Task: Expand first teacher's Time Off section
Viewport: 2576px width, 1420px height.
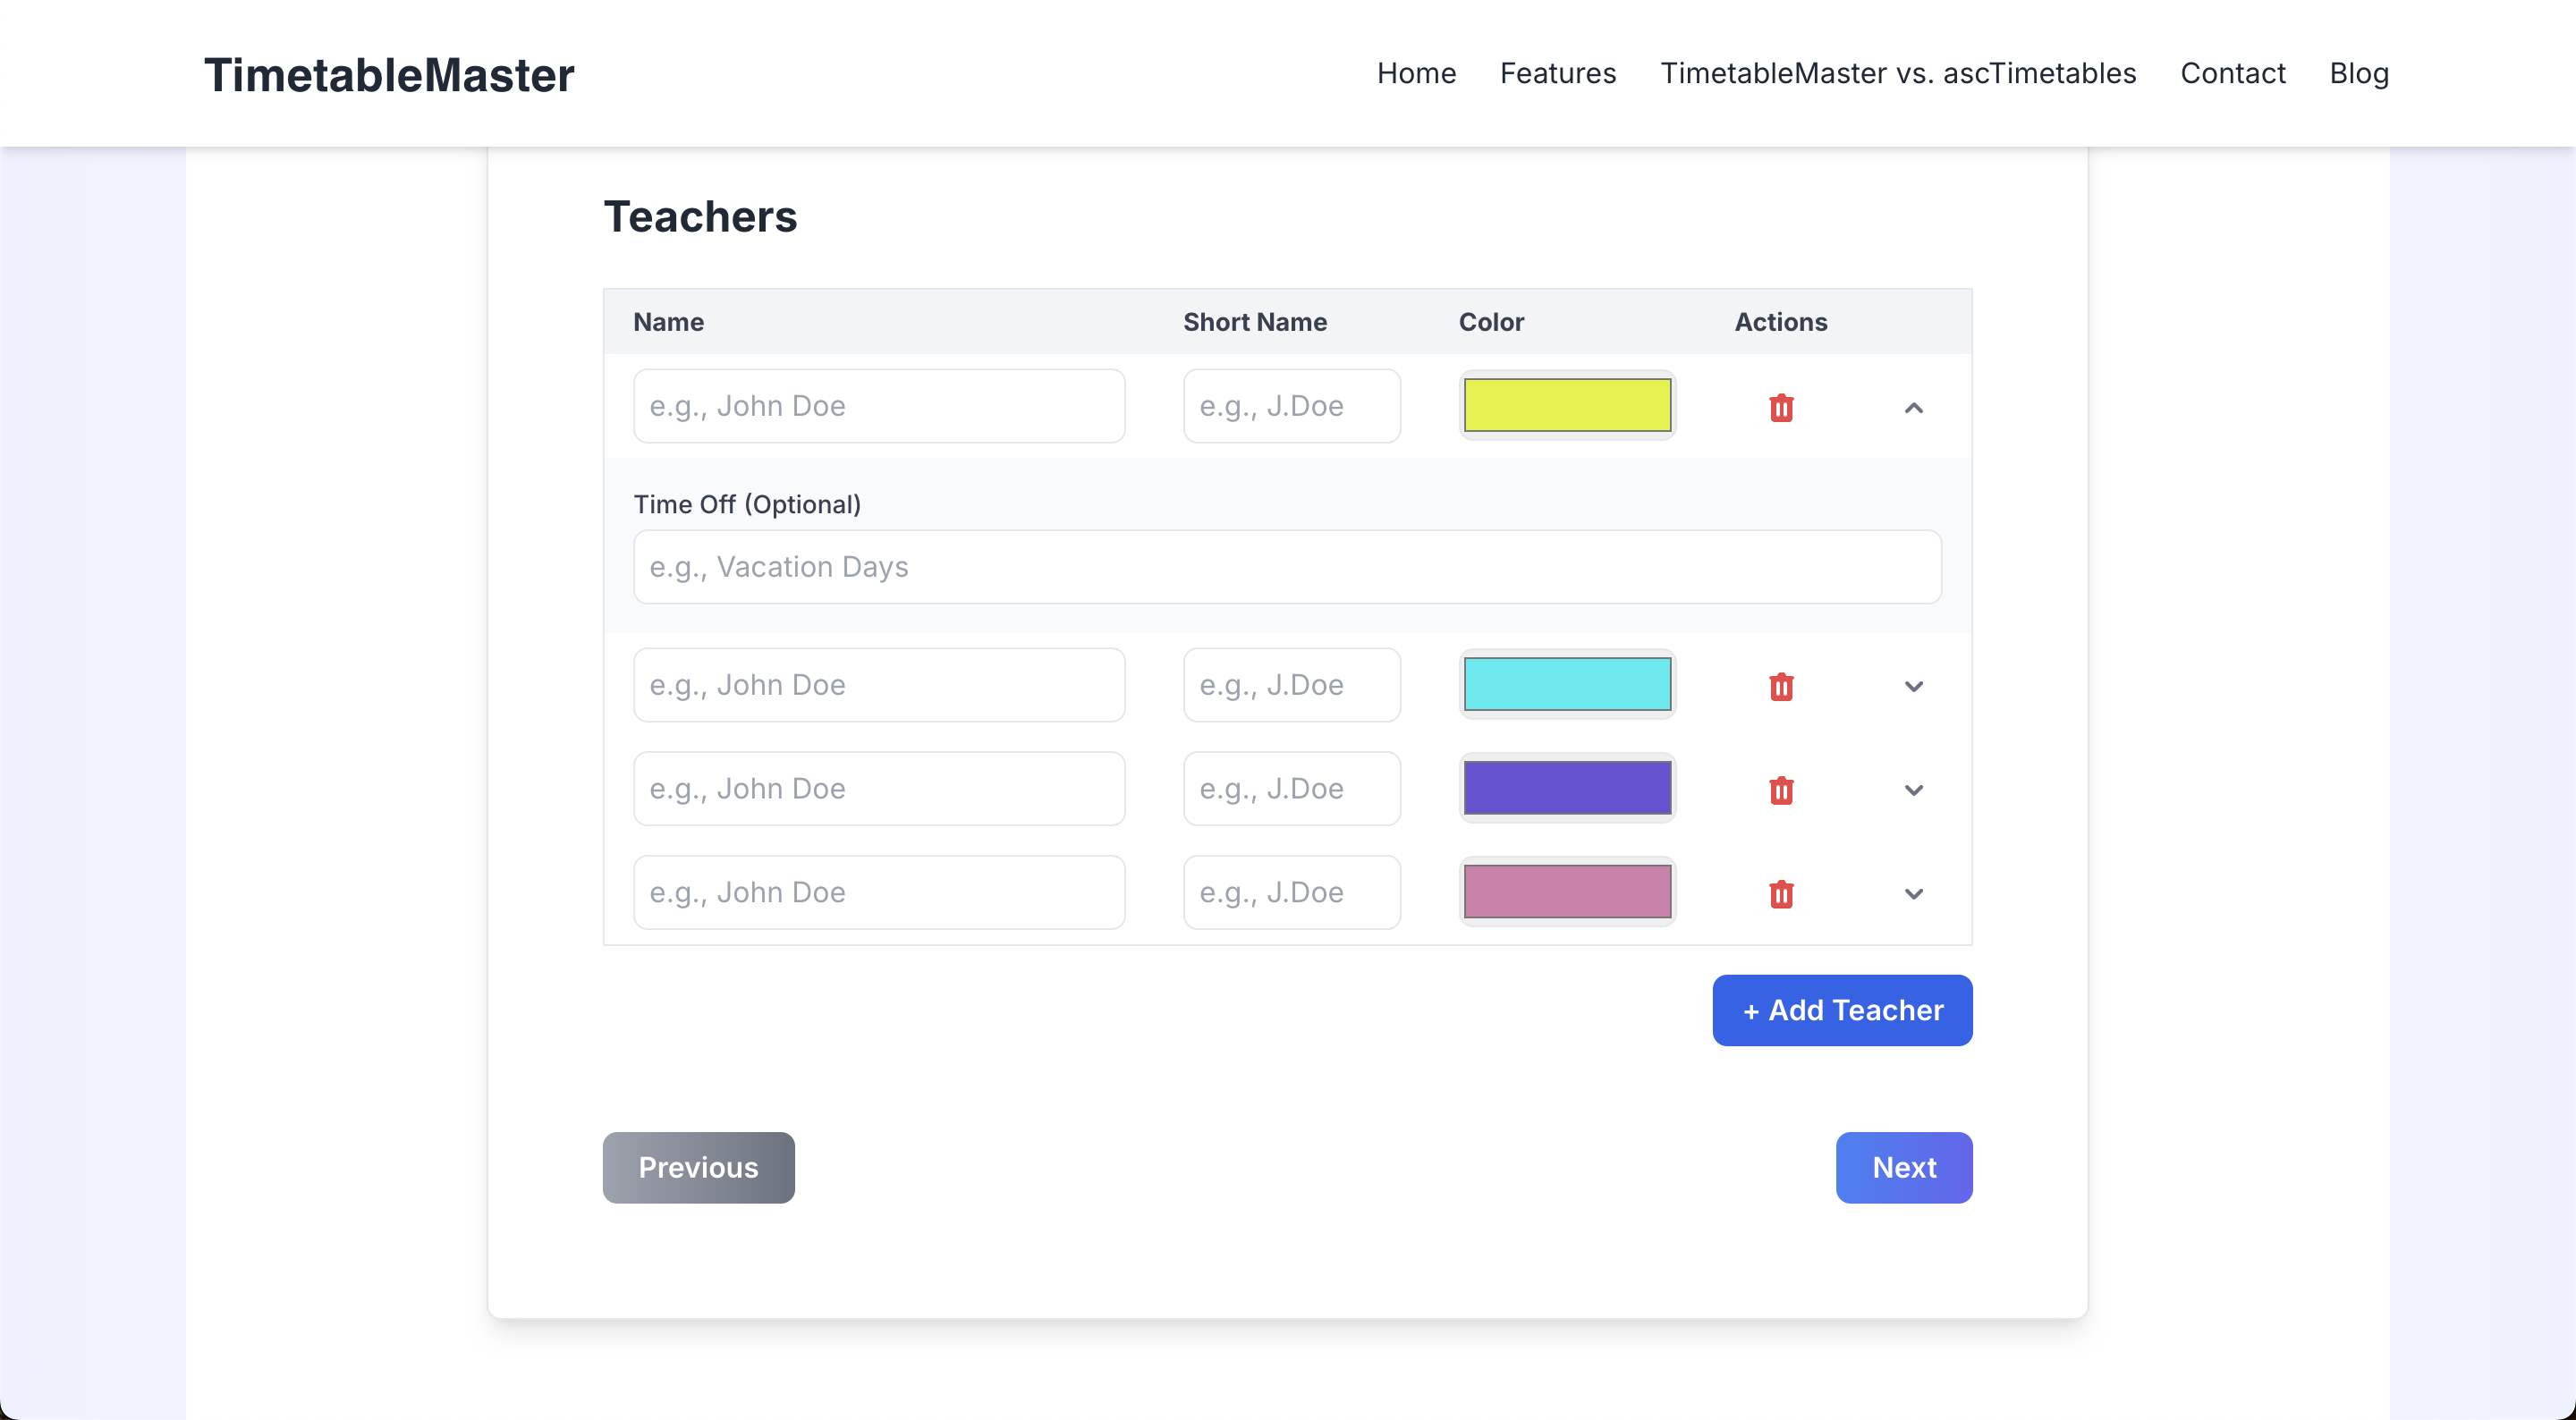Action: tap(1913, 406)
